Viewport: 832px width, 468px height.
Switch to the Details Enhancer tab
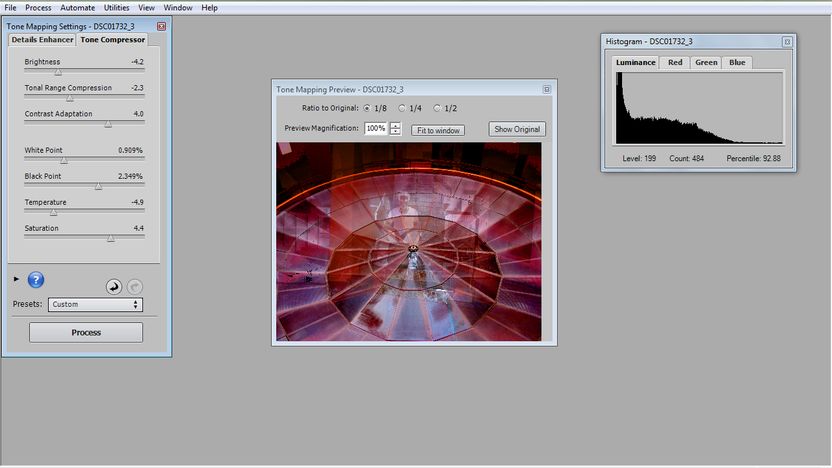pos(42,40)
